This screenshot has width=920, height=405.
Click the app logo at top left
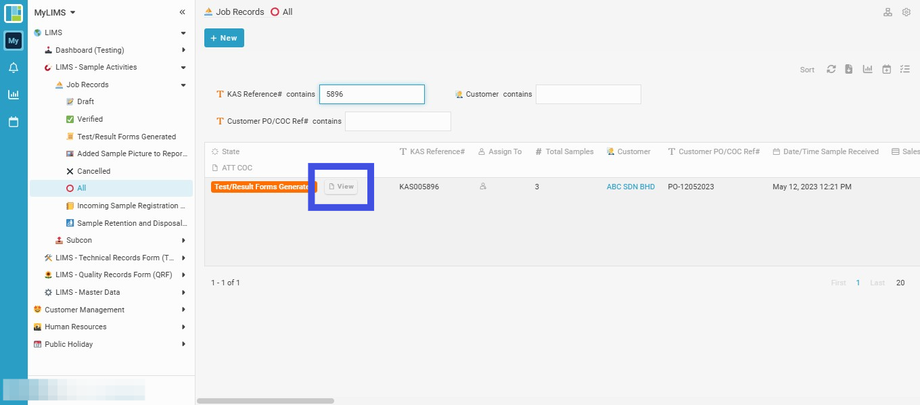pyautogui.click(x=13, y=13)
